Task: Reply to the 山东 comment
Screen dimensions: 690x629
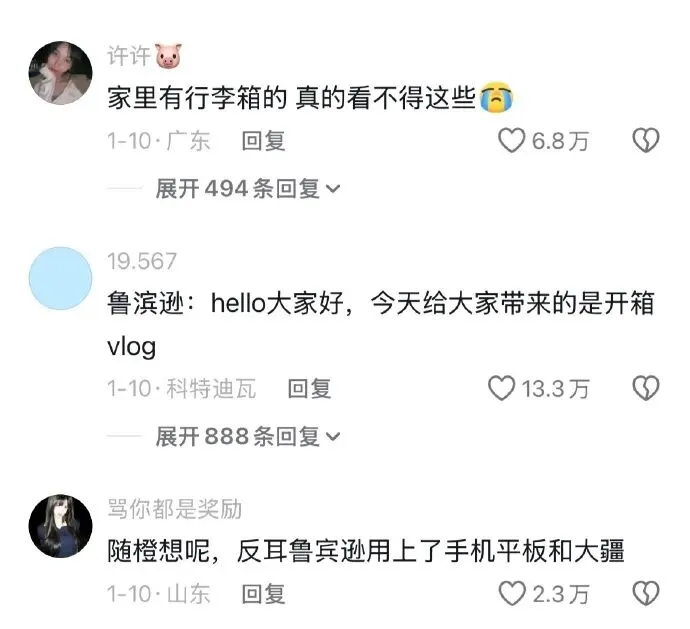Action: pos(263,594)
